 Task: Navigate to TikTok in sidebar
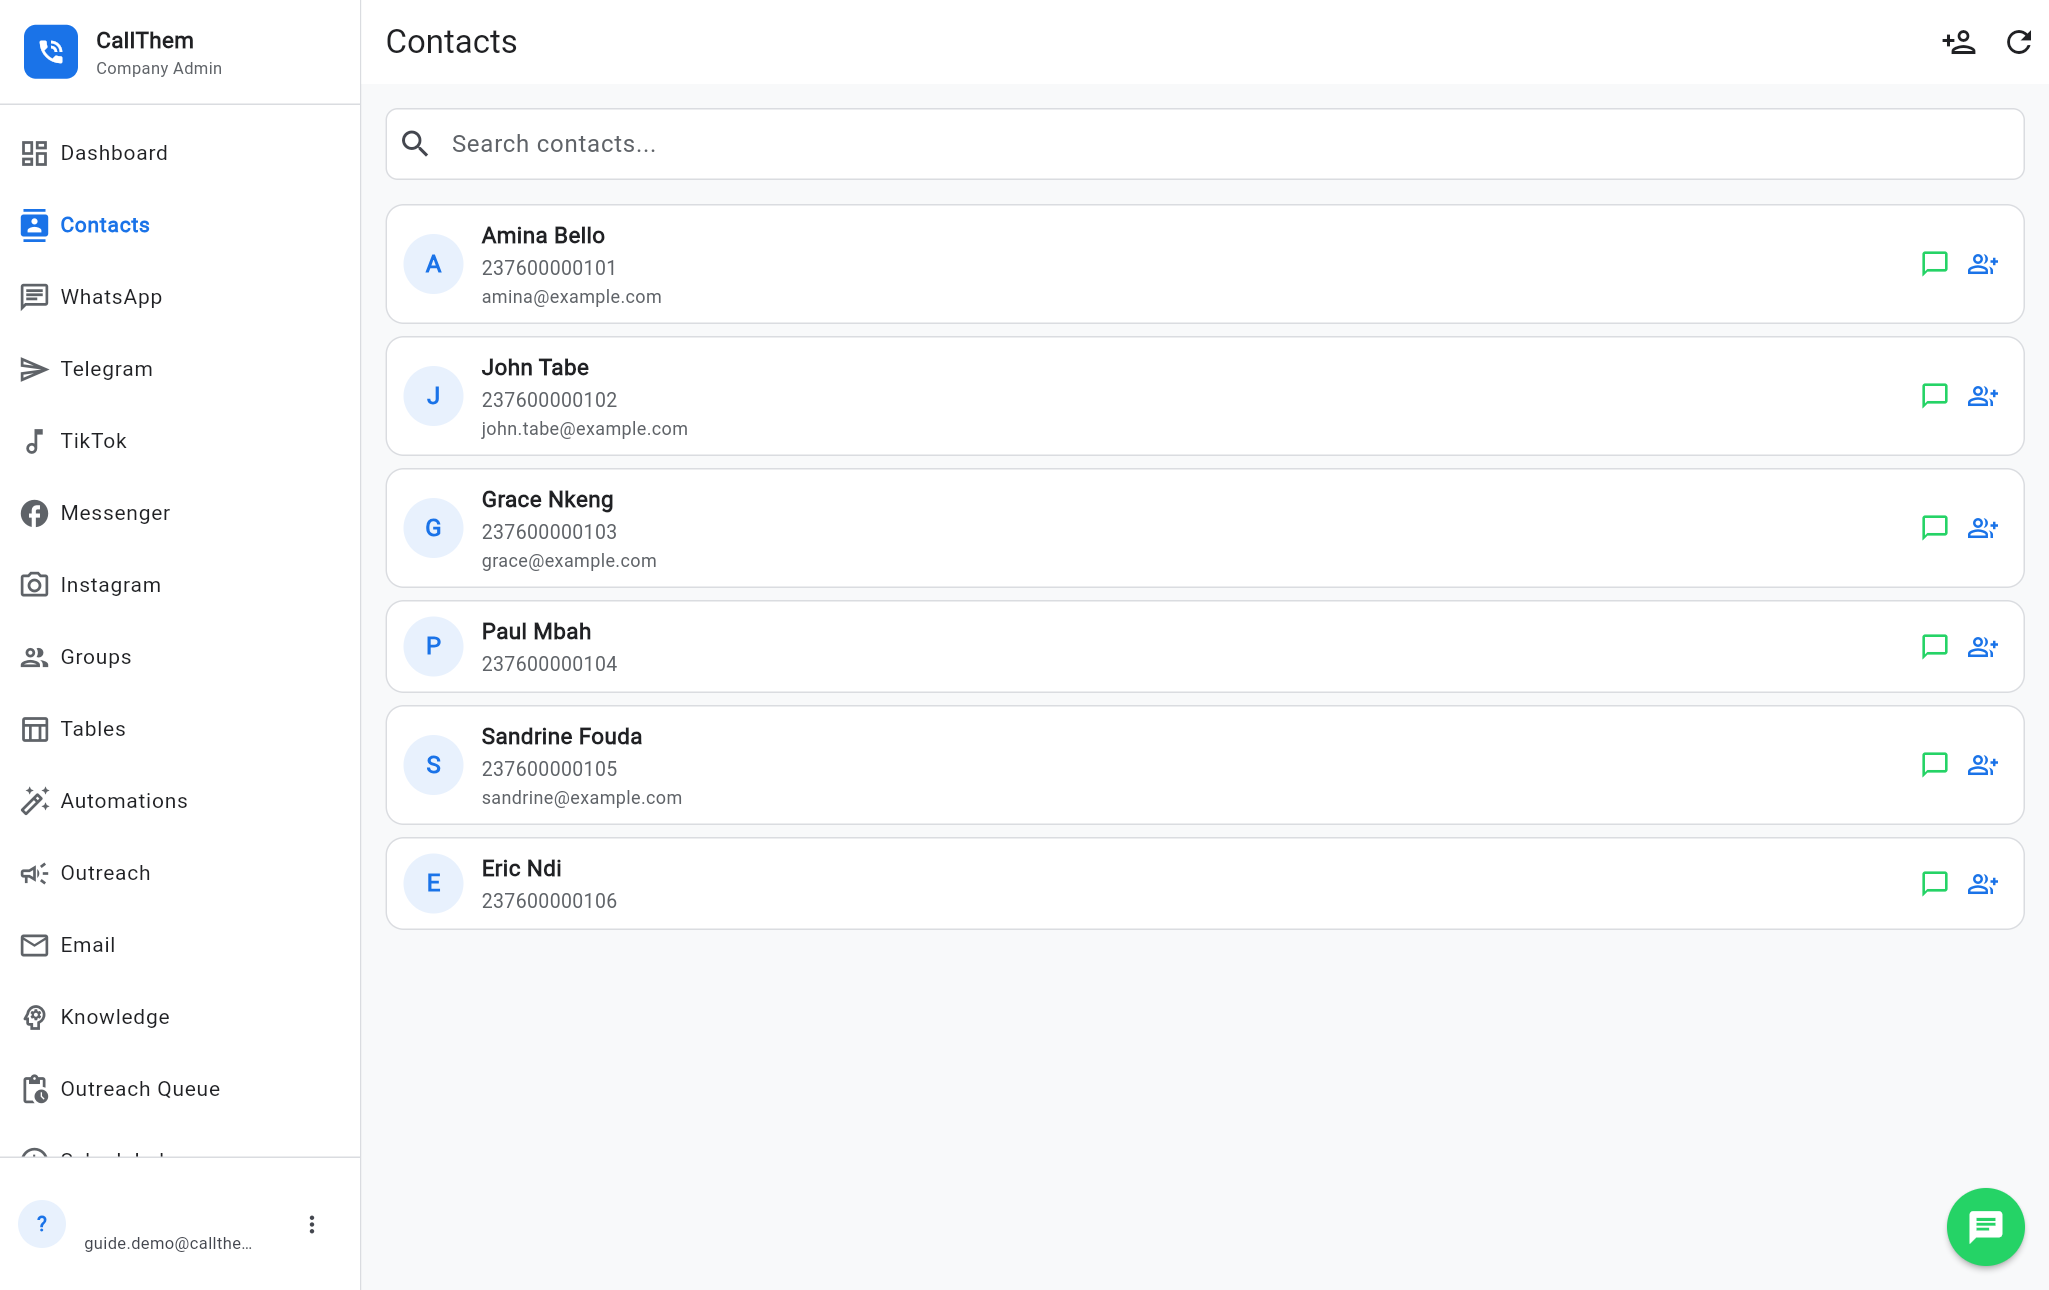tap(180, 441)
